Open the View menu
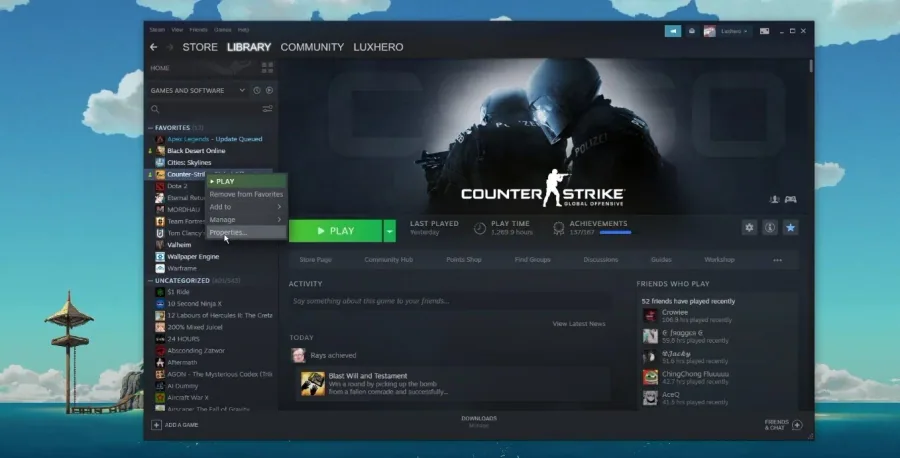Image resolution: width=900 pixels, height=458 pixels. pos(177,30)
